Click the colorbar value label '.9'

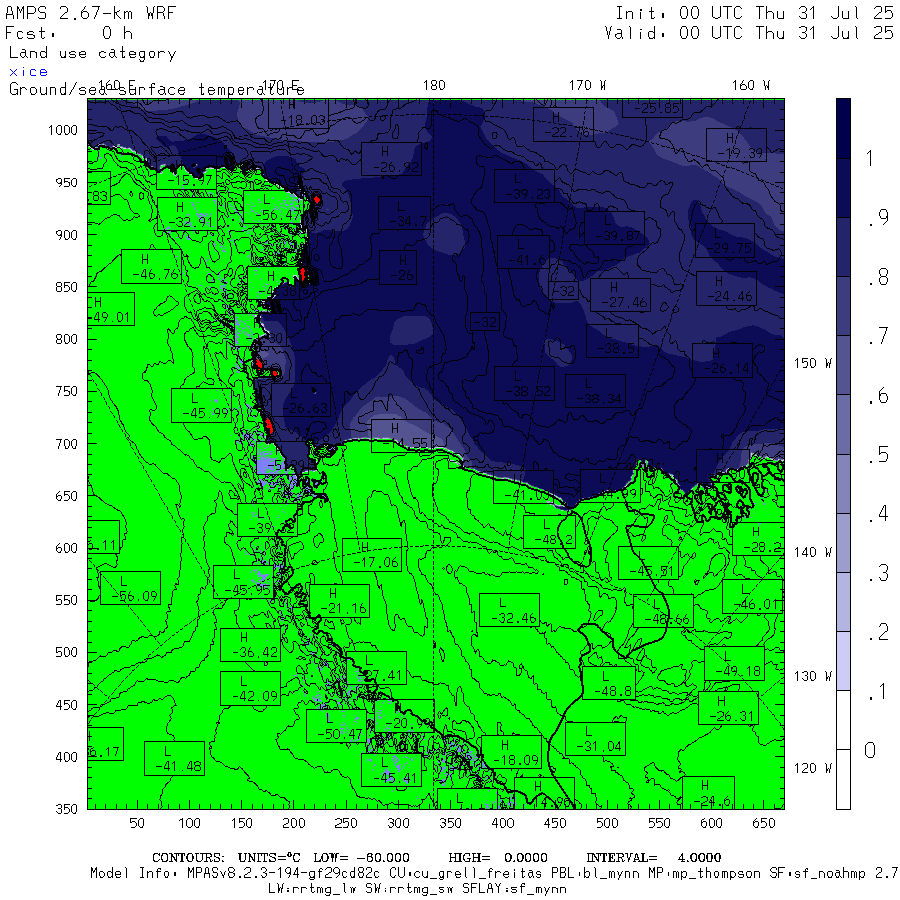[878, 218]
